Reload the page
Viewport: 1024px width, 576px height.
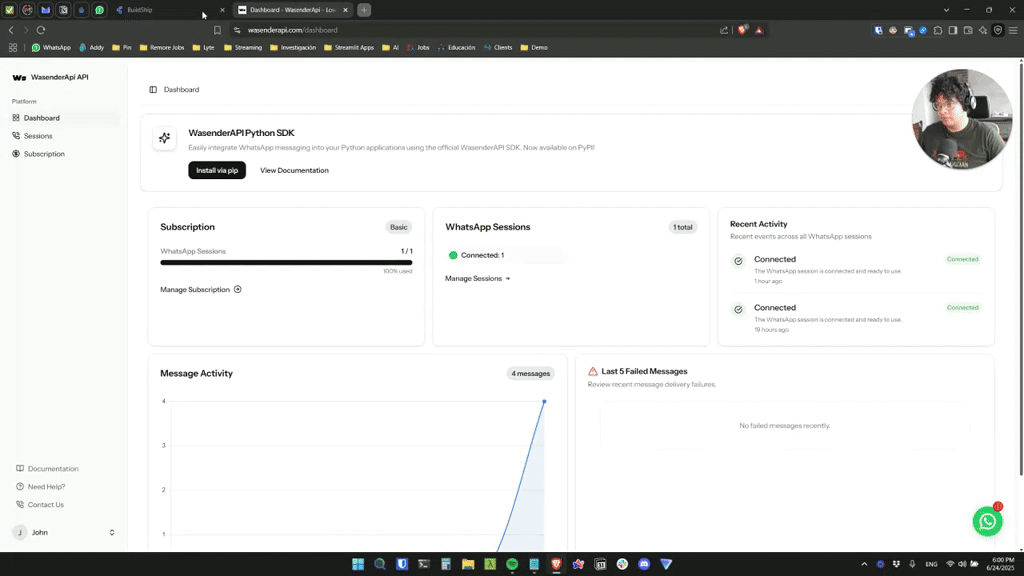point(41,30)
